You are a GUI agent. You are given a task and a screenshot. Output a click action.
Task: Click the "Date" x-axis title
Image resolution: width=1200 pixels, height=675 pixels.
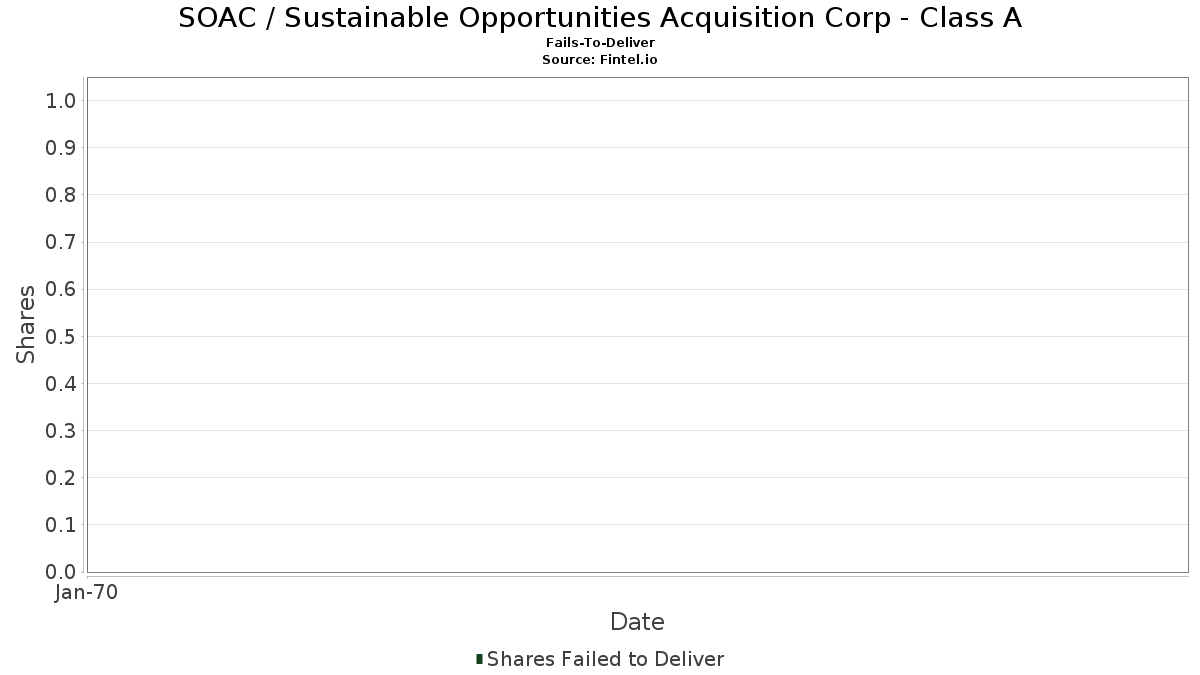(637, 622)
